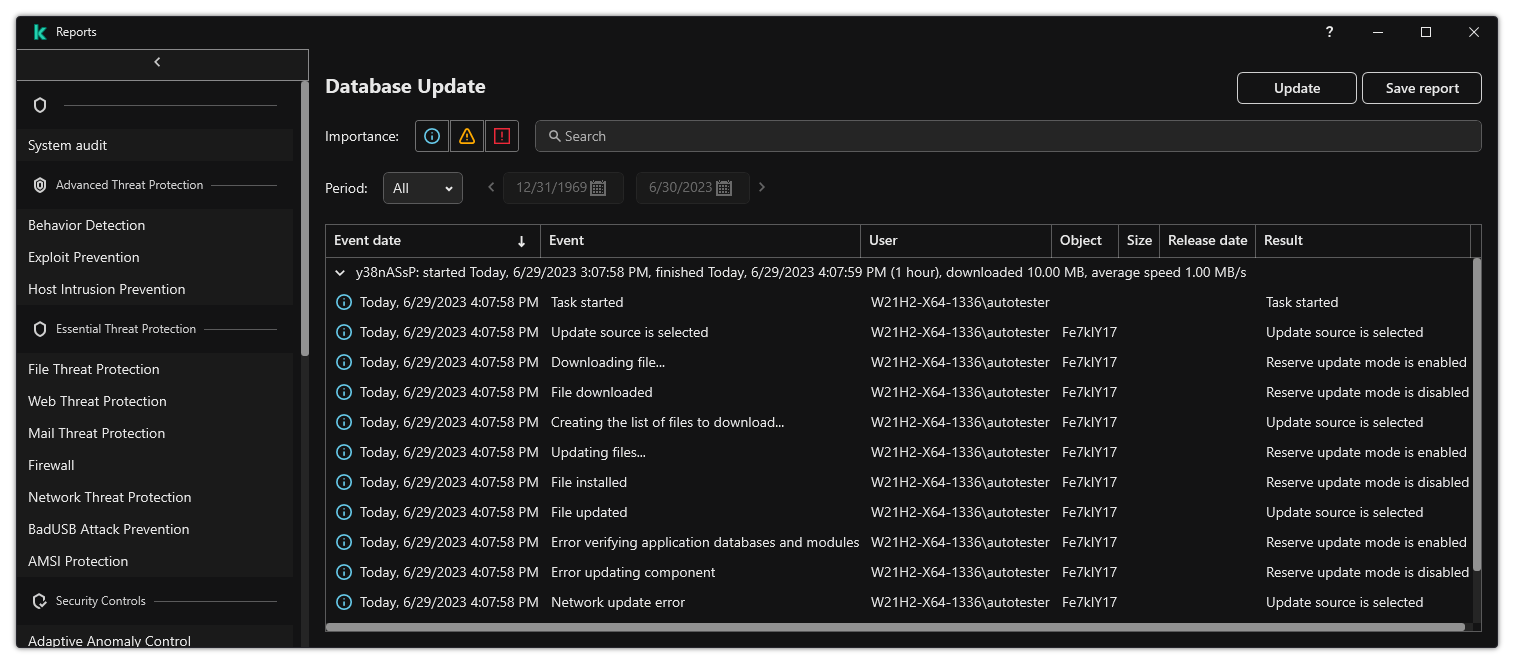Toggle the Event date sort order

tap(521, 241)
